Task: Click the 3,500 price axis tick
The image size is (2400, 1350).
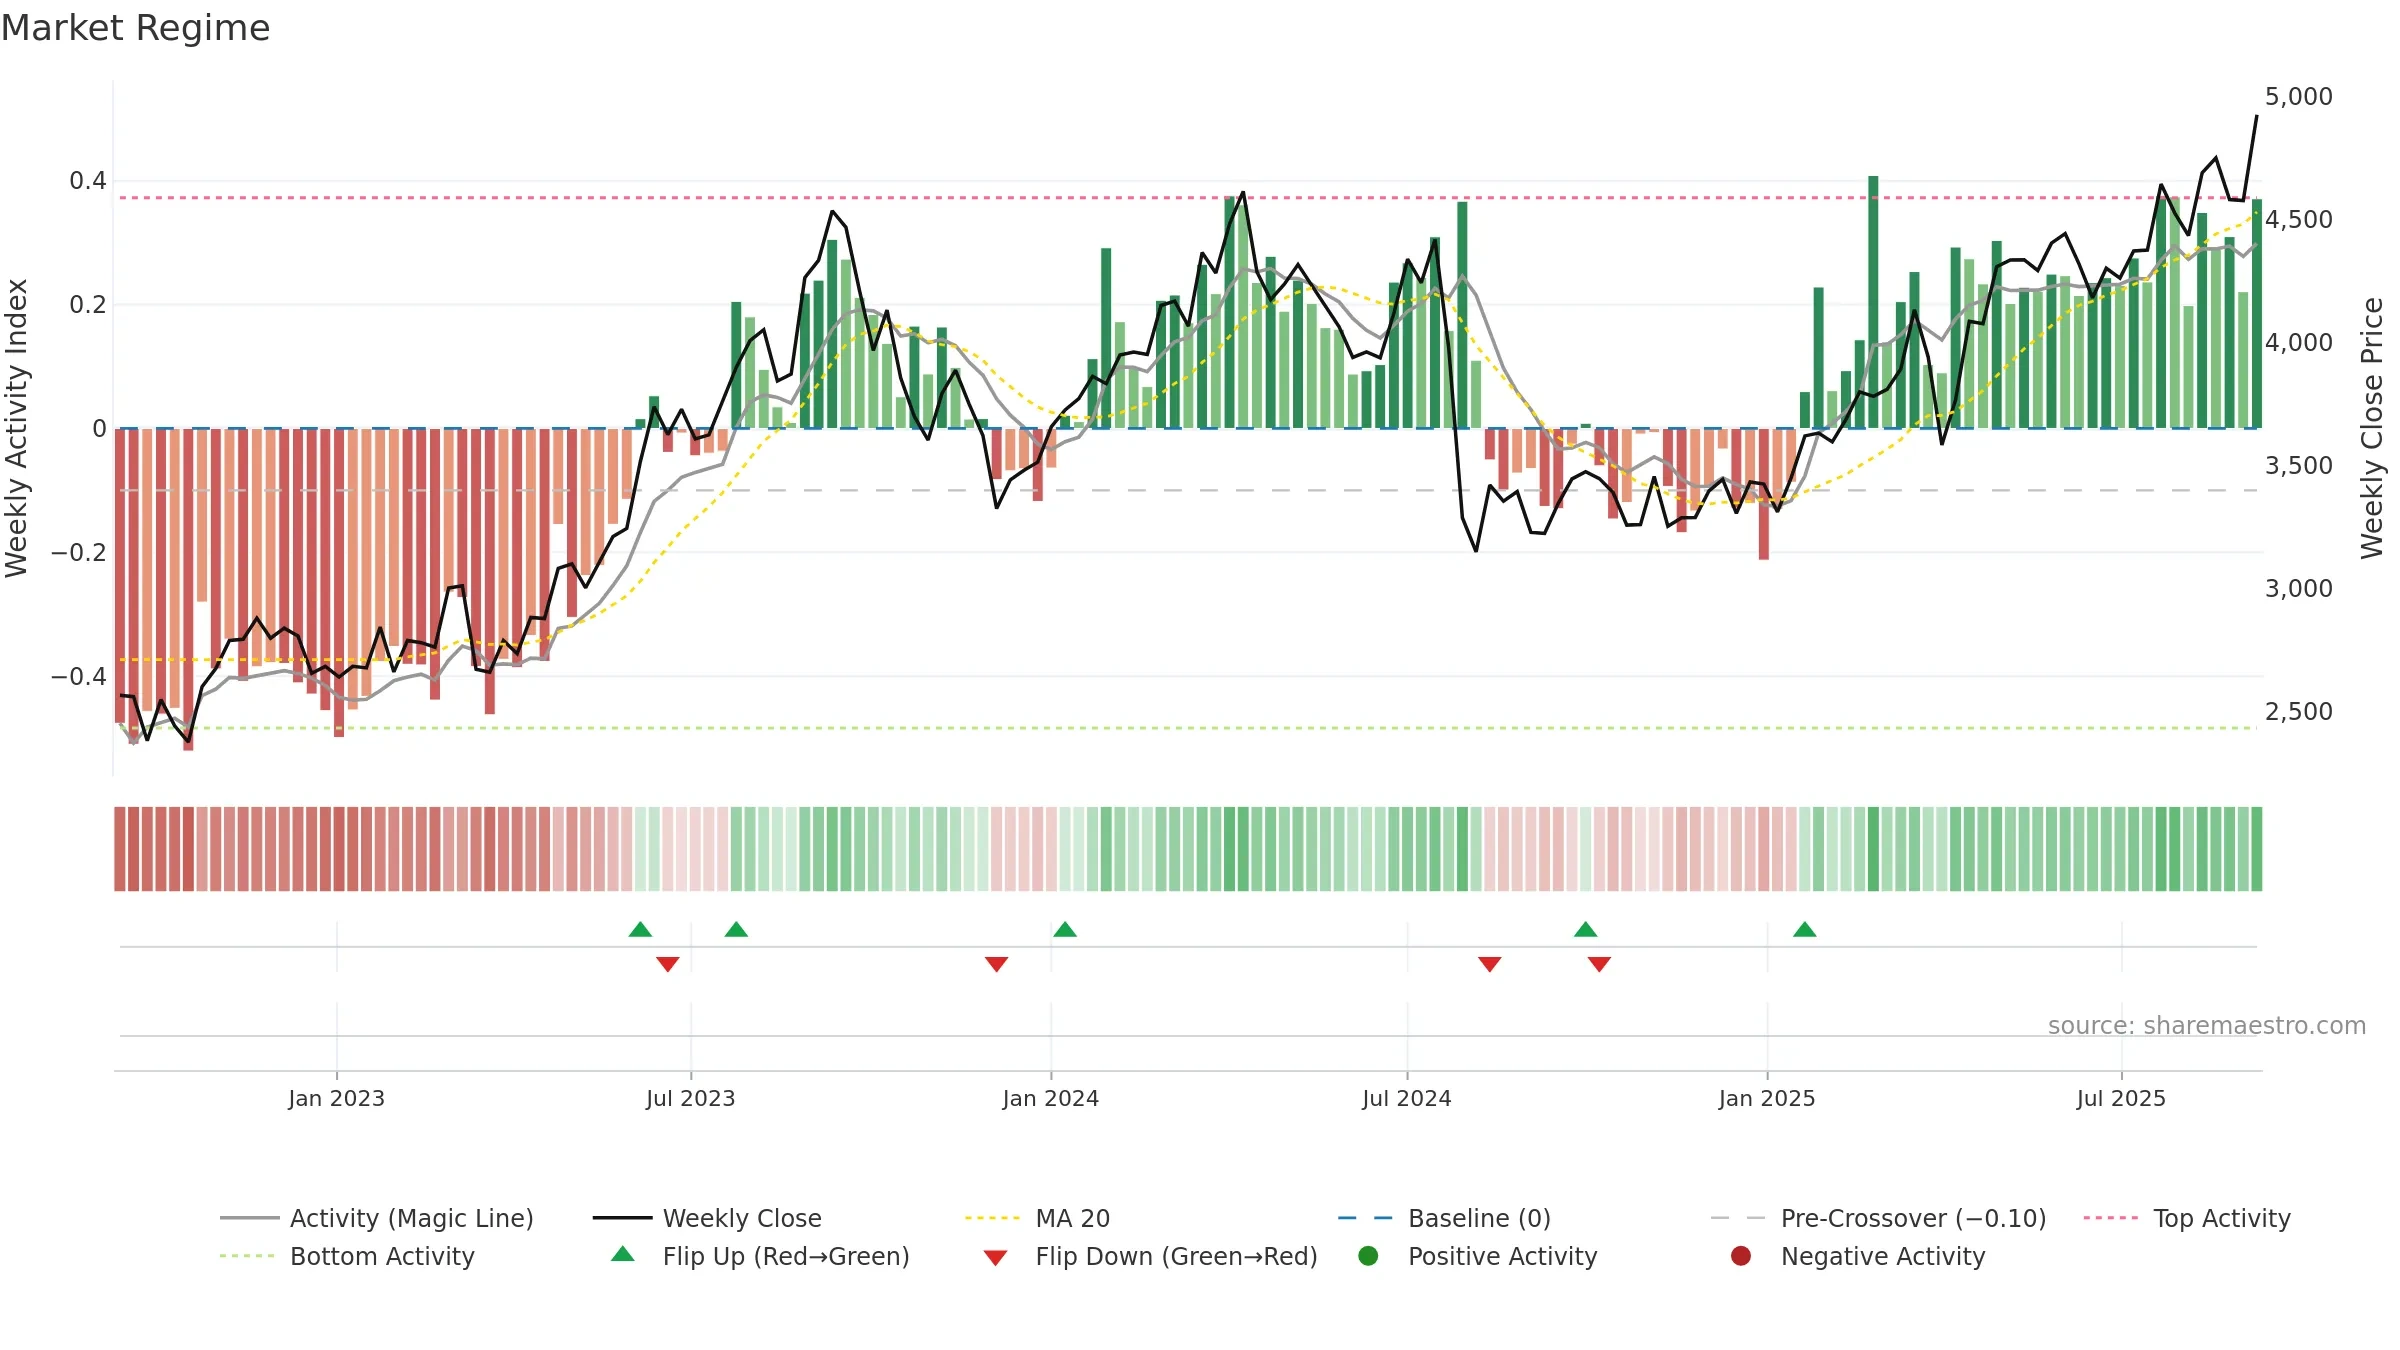Action: pos(2298,465)
